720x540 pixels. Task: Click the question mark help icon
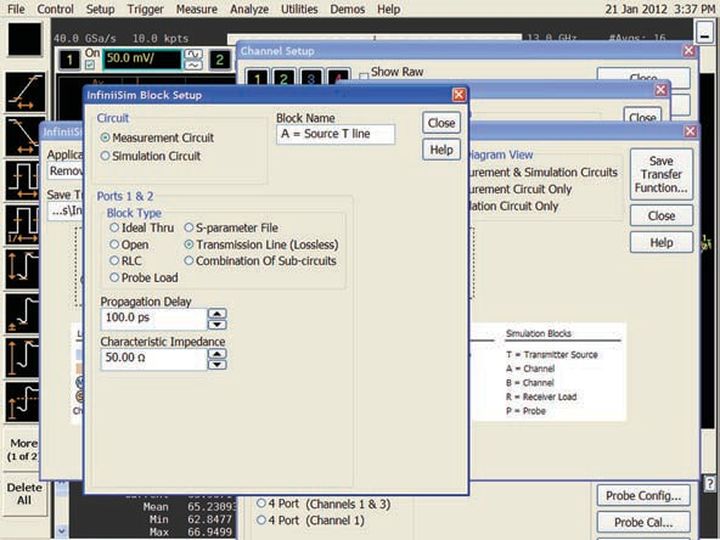coord(710,483)
